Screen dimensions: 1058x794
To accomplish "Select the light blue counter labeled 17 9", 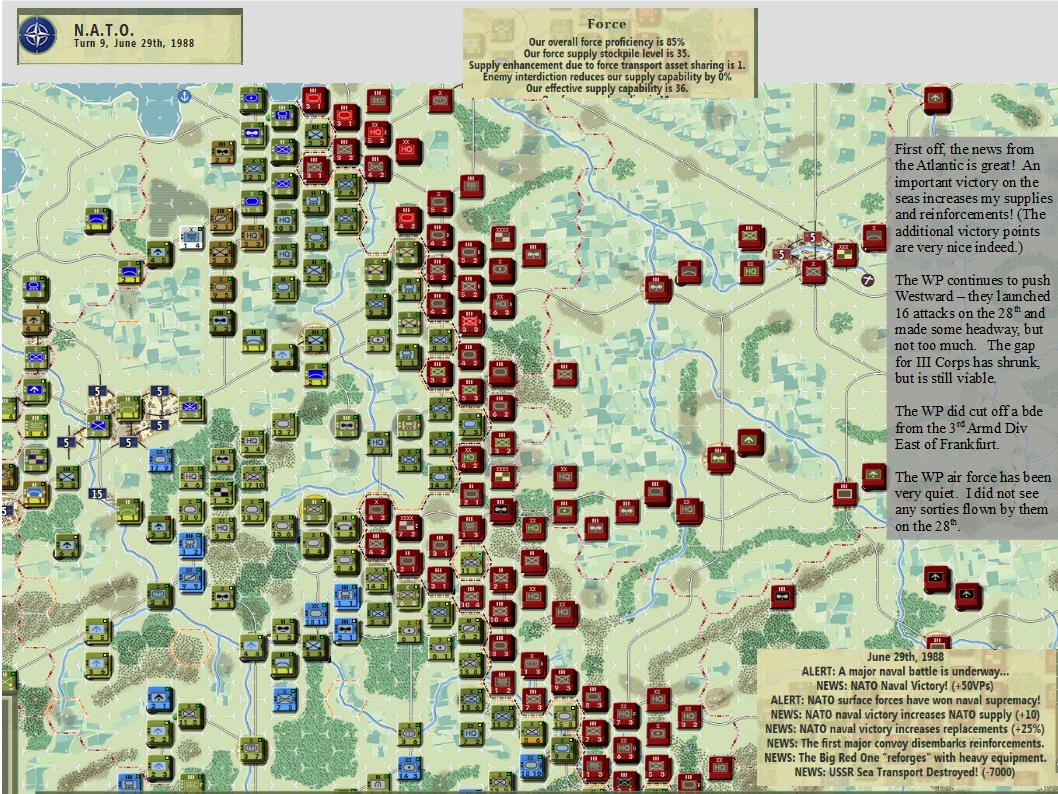I will pyautogui.click(x=160, y=460).
